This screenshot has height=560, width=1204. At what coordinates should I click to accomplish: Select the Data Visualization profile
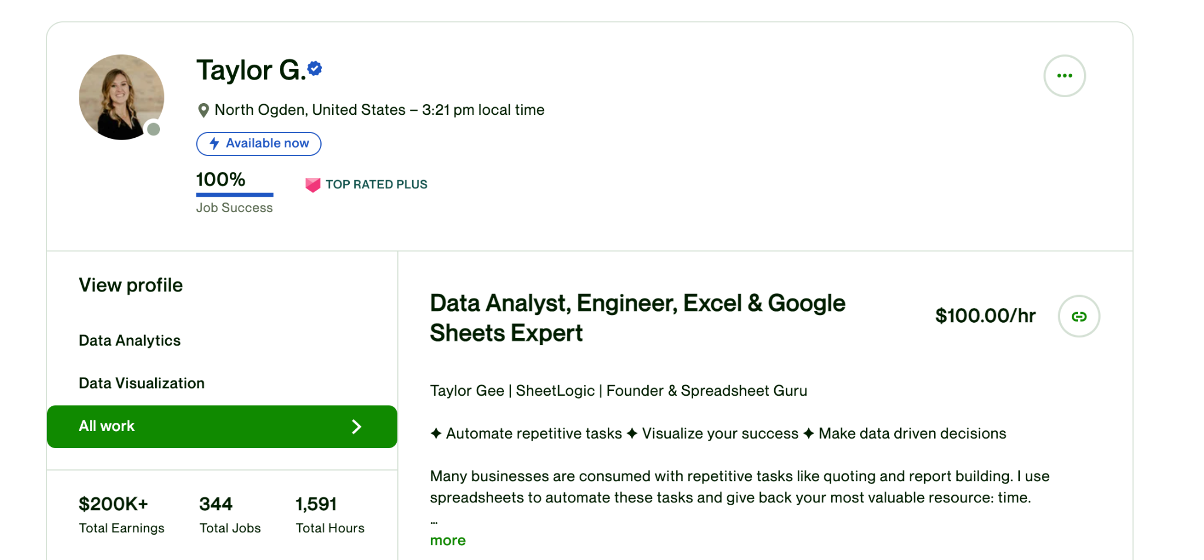tap(142, 383)
